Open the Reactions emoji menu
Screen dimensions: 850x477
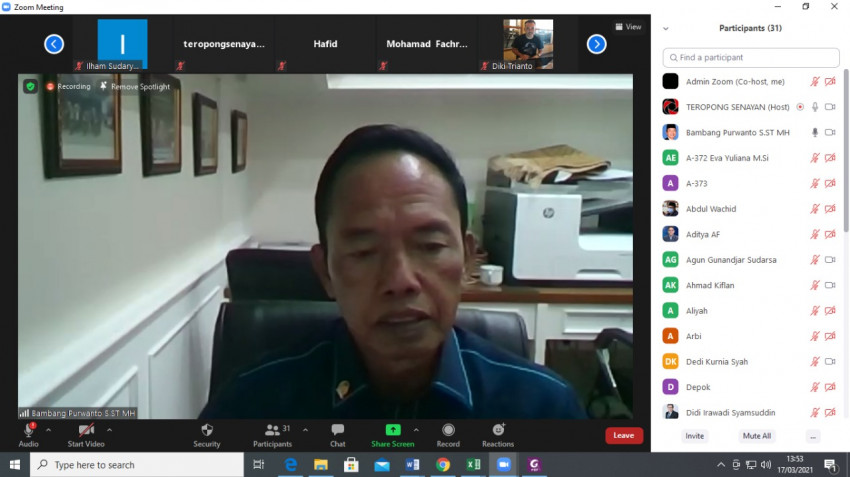point(498,435)
